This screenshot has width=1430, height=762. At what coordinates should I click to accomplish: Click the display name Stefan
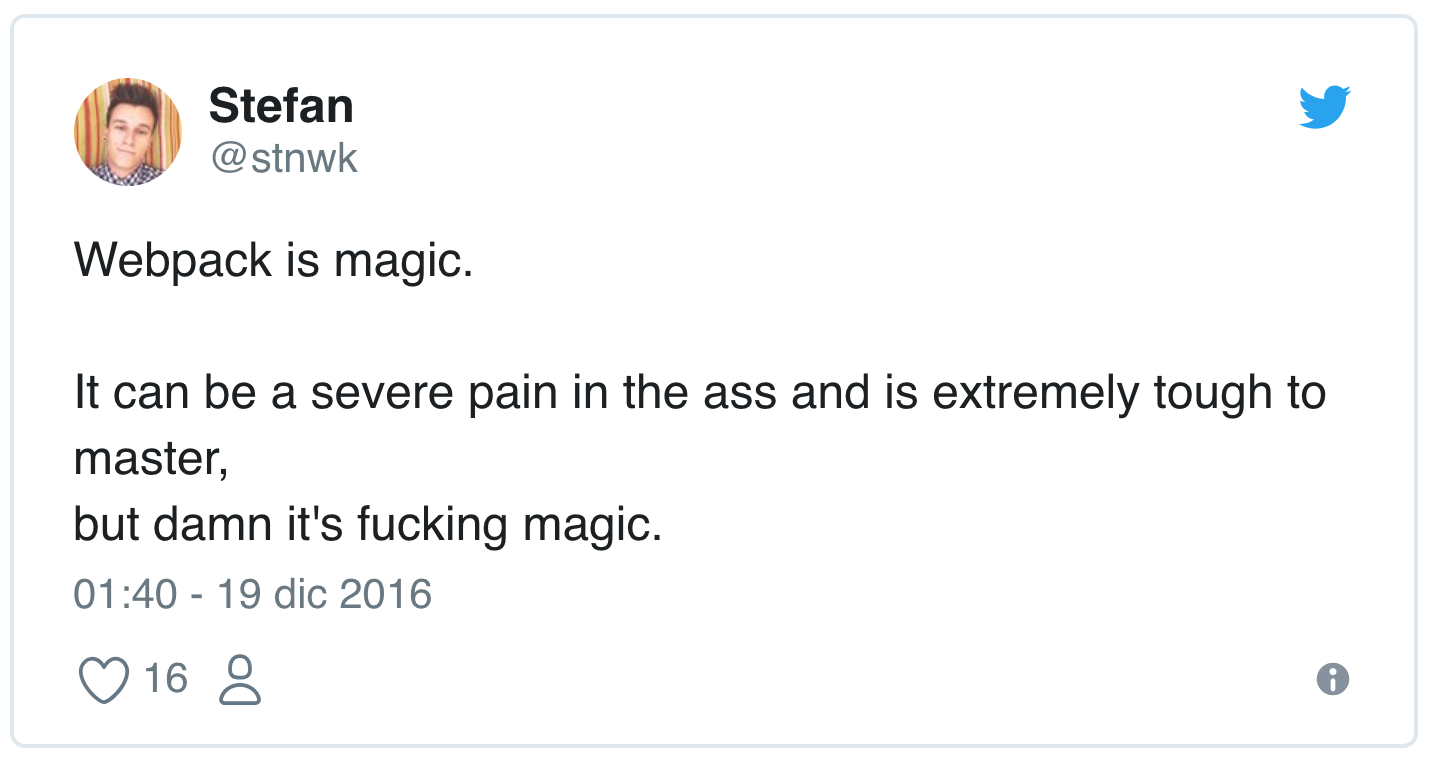coord(281,106)
